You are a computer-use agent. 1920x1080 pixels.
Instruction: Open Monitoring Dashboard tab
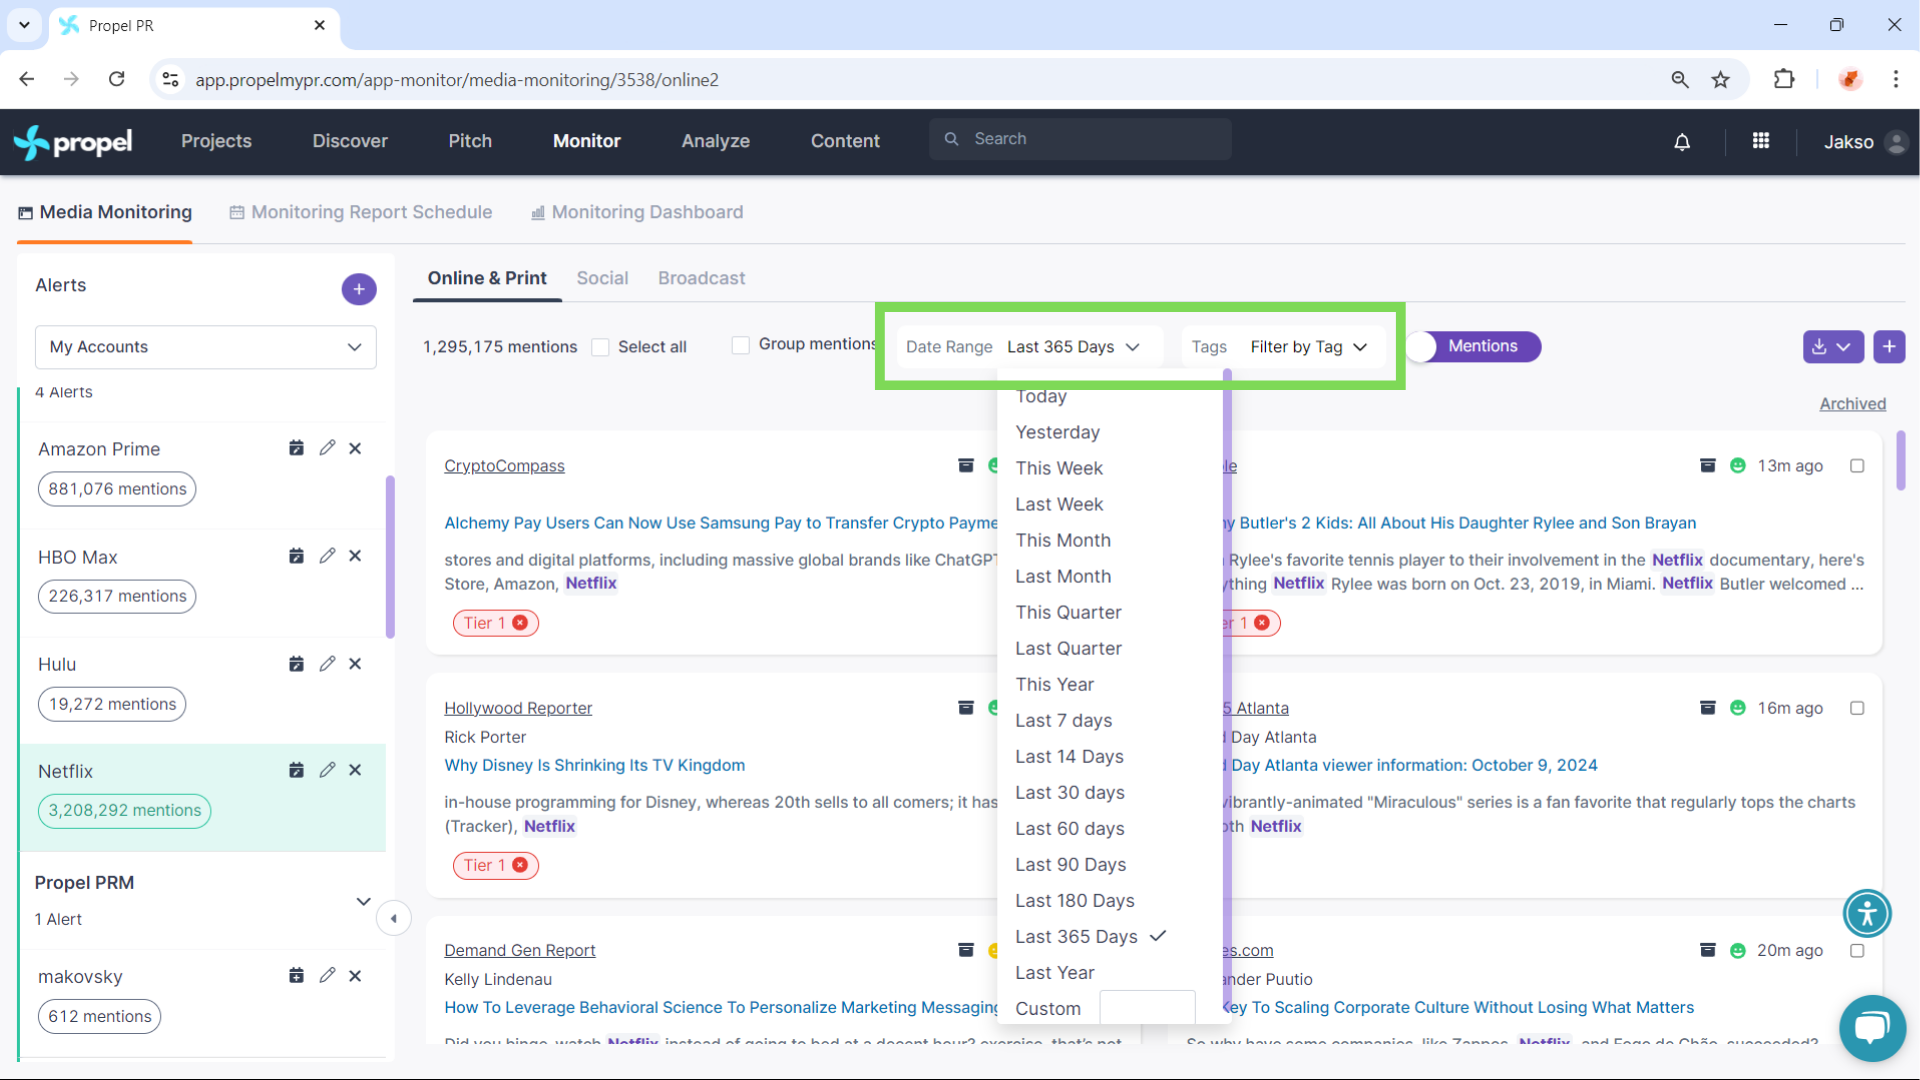[637, 212]
